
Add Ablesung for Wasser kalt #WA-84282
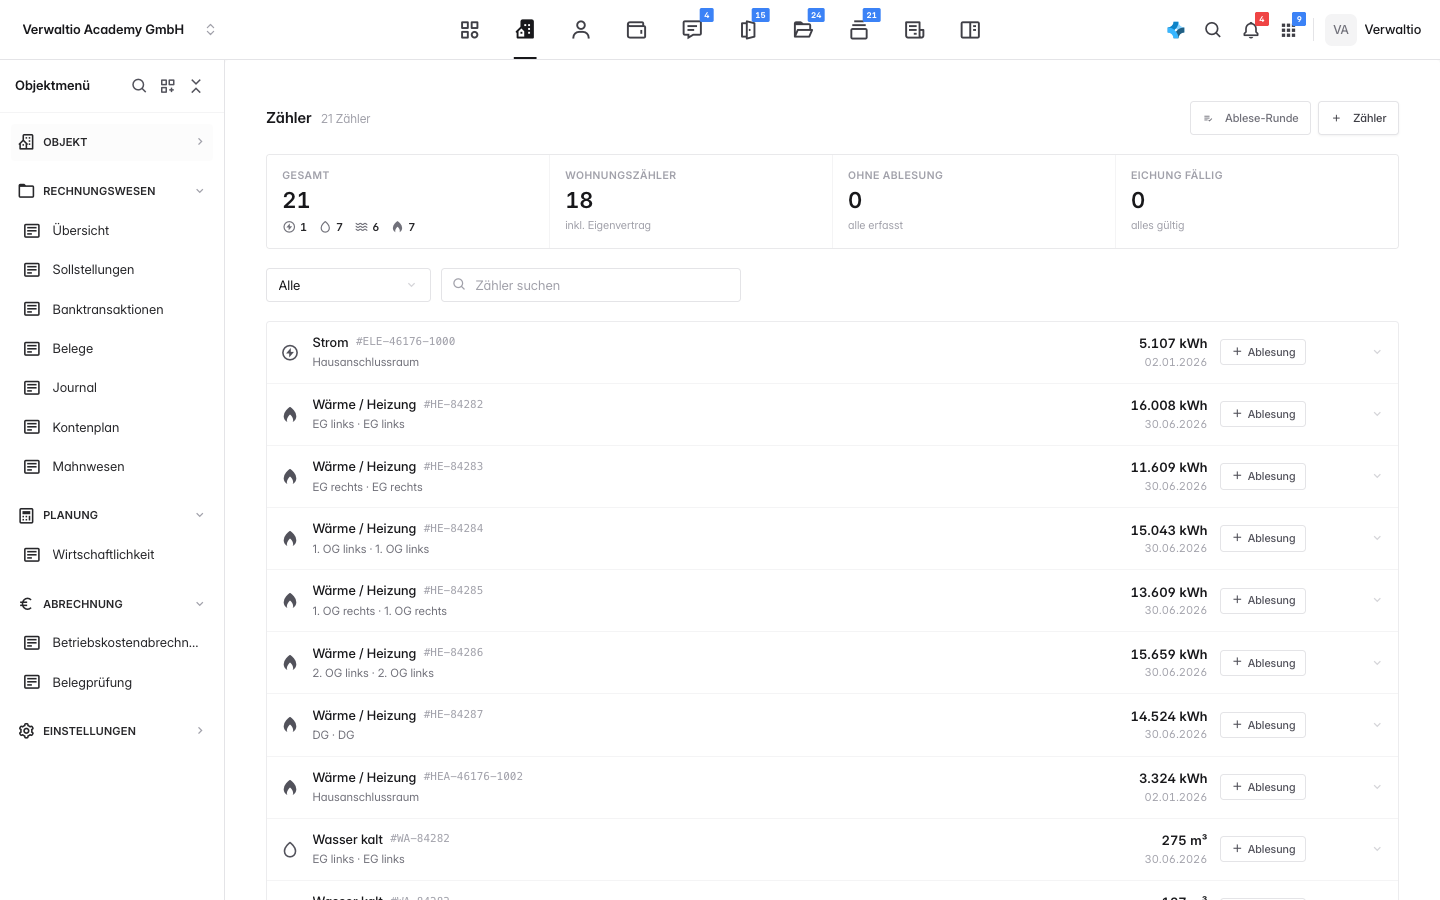pyautogui.click(x=1263, y=849)
